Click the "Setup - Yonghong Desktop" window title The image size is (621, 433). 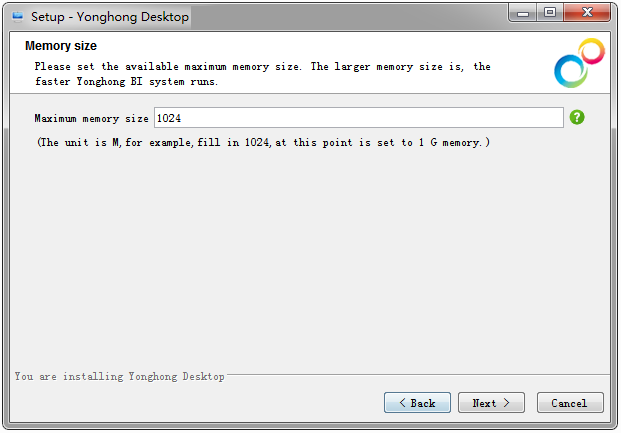pos(110,17)
